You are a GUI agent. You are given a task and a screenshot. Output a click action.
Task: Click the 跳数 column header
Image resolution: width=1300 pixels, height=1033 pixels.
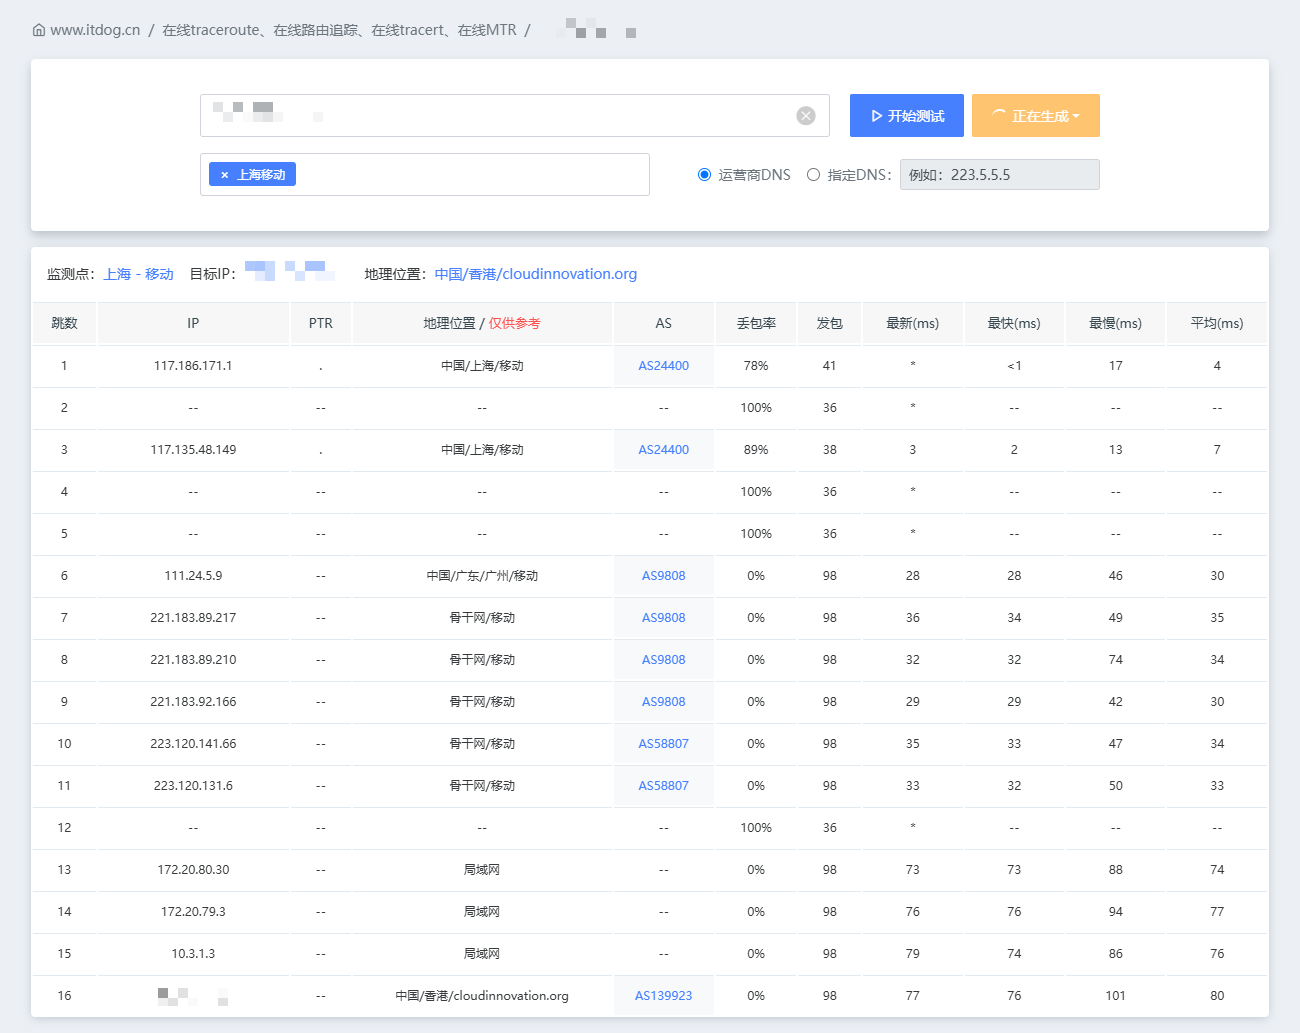(x=64, y=323)
